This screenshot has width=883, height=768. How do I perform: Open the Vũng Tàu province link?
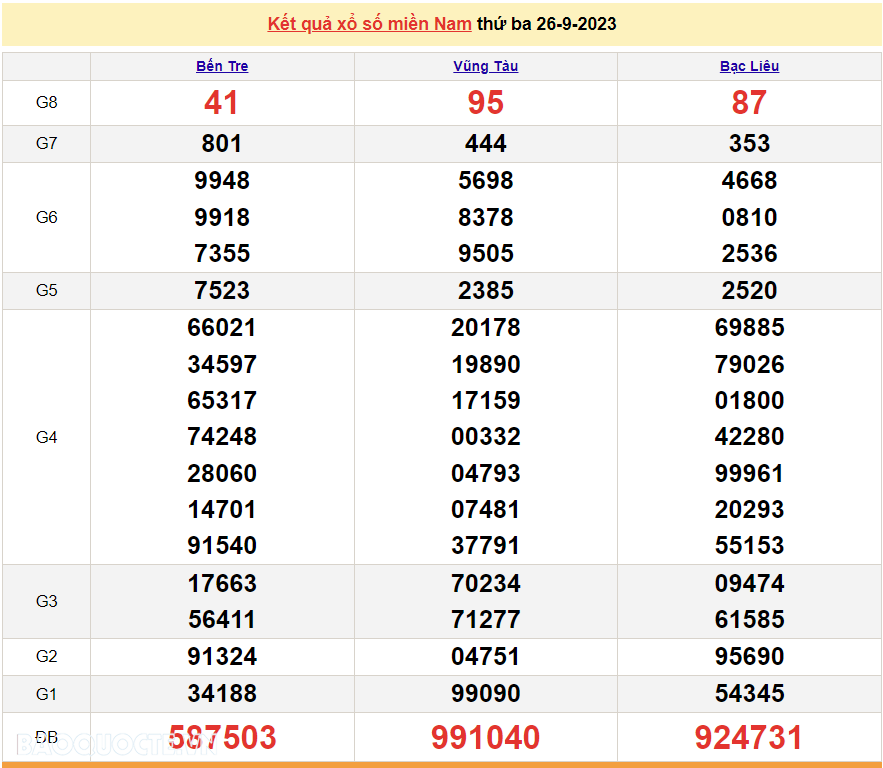[x=485, y=66]
